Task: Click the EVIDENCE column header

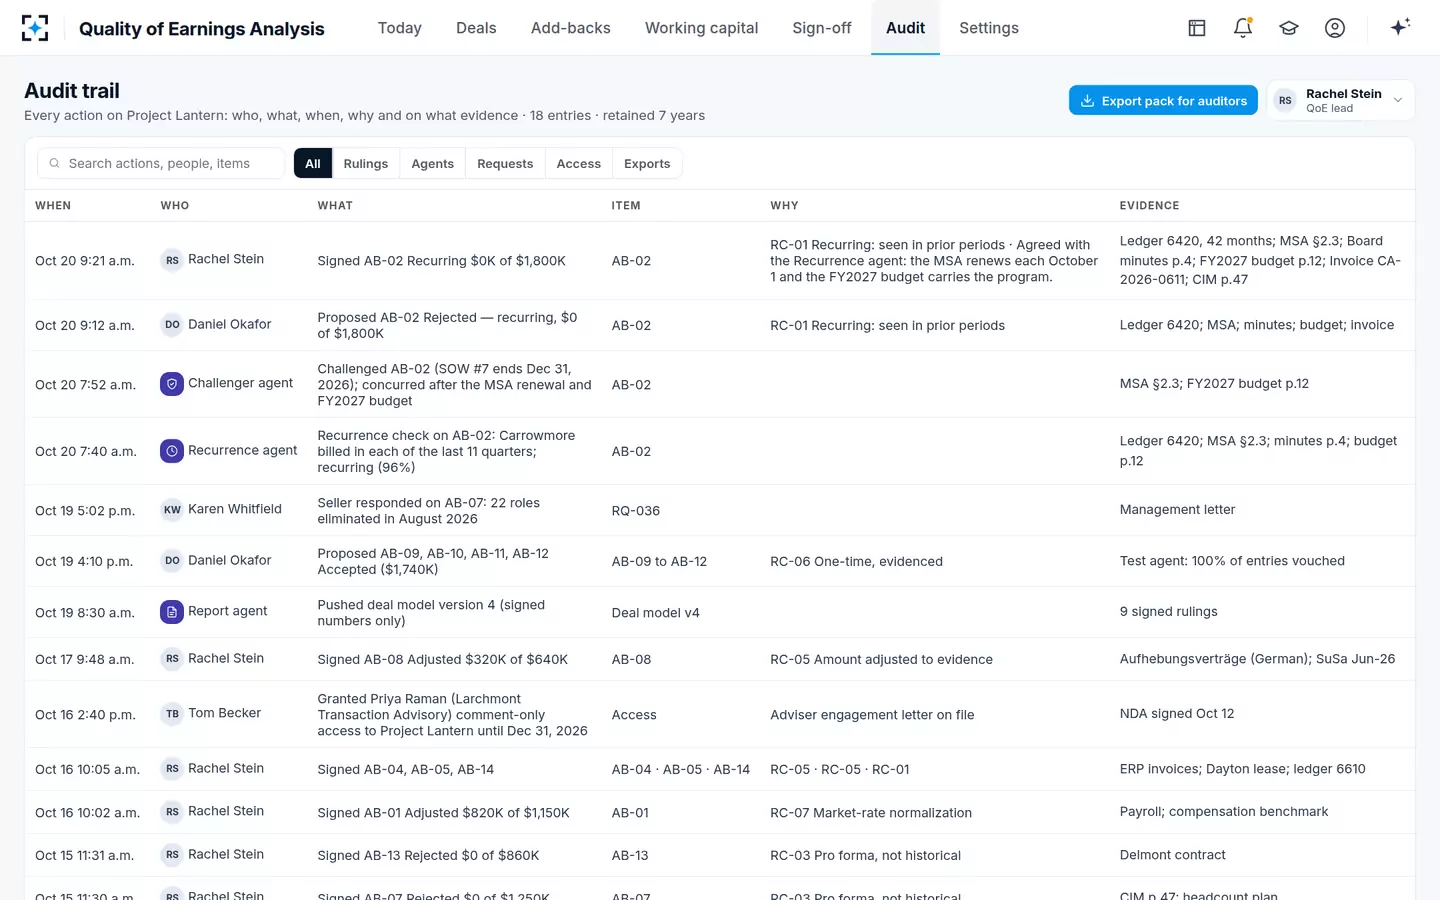Action: pos(1150,205)
